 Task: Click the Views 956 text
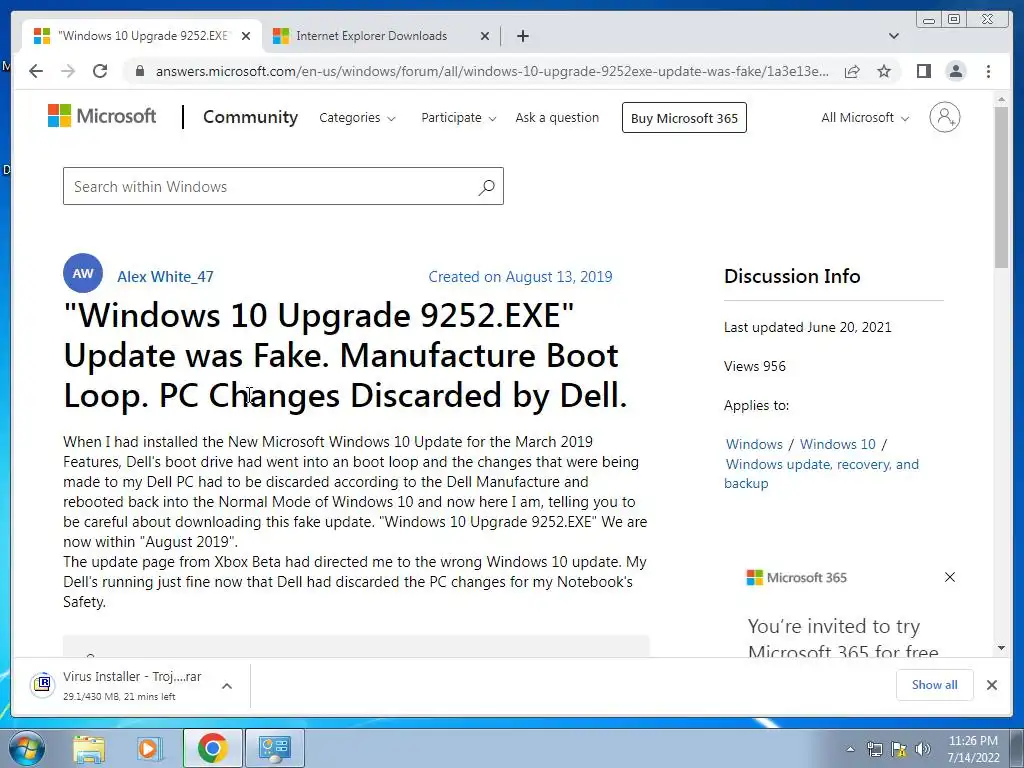(754, 366)
